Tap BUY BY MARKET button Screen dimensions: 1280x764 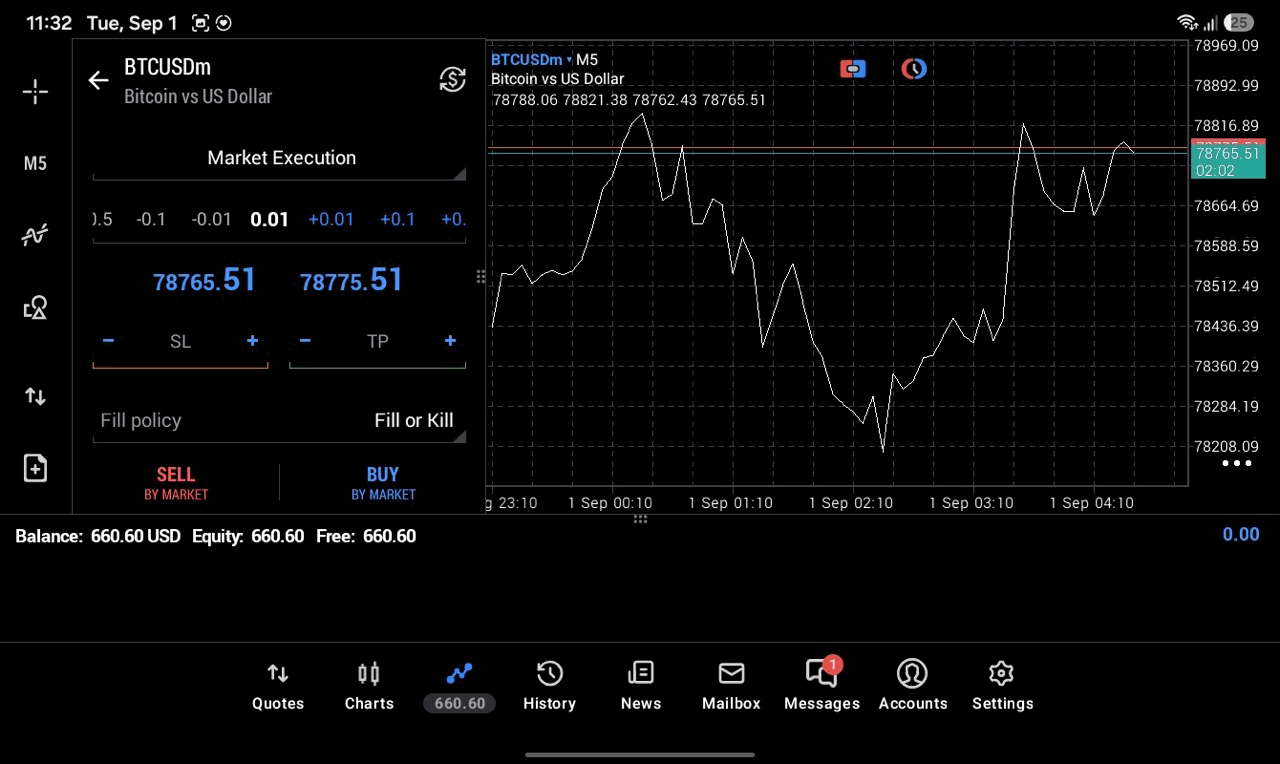point(383,483)
